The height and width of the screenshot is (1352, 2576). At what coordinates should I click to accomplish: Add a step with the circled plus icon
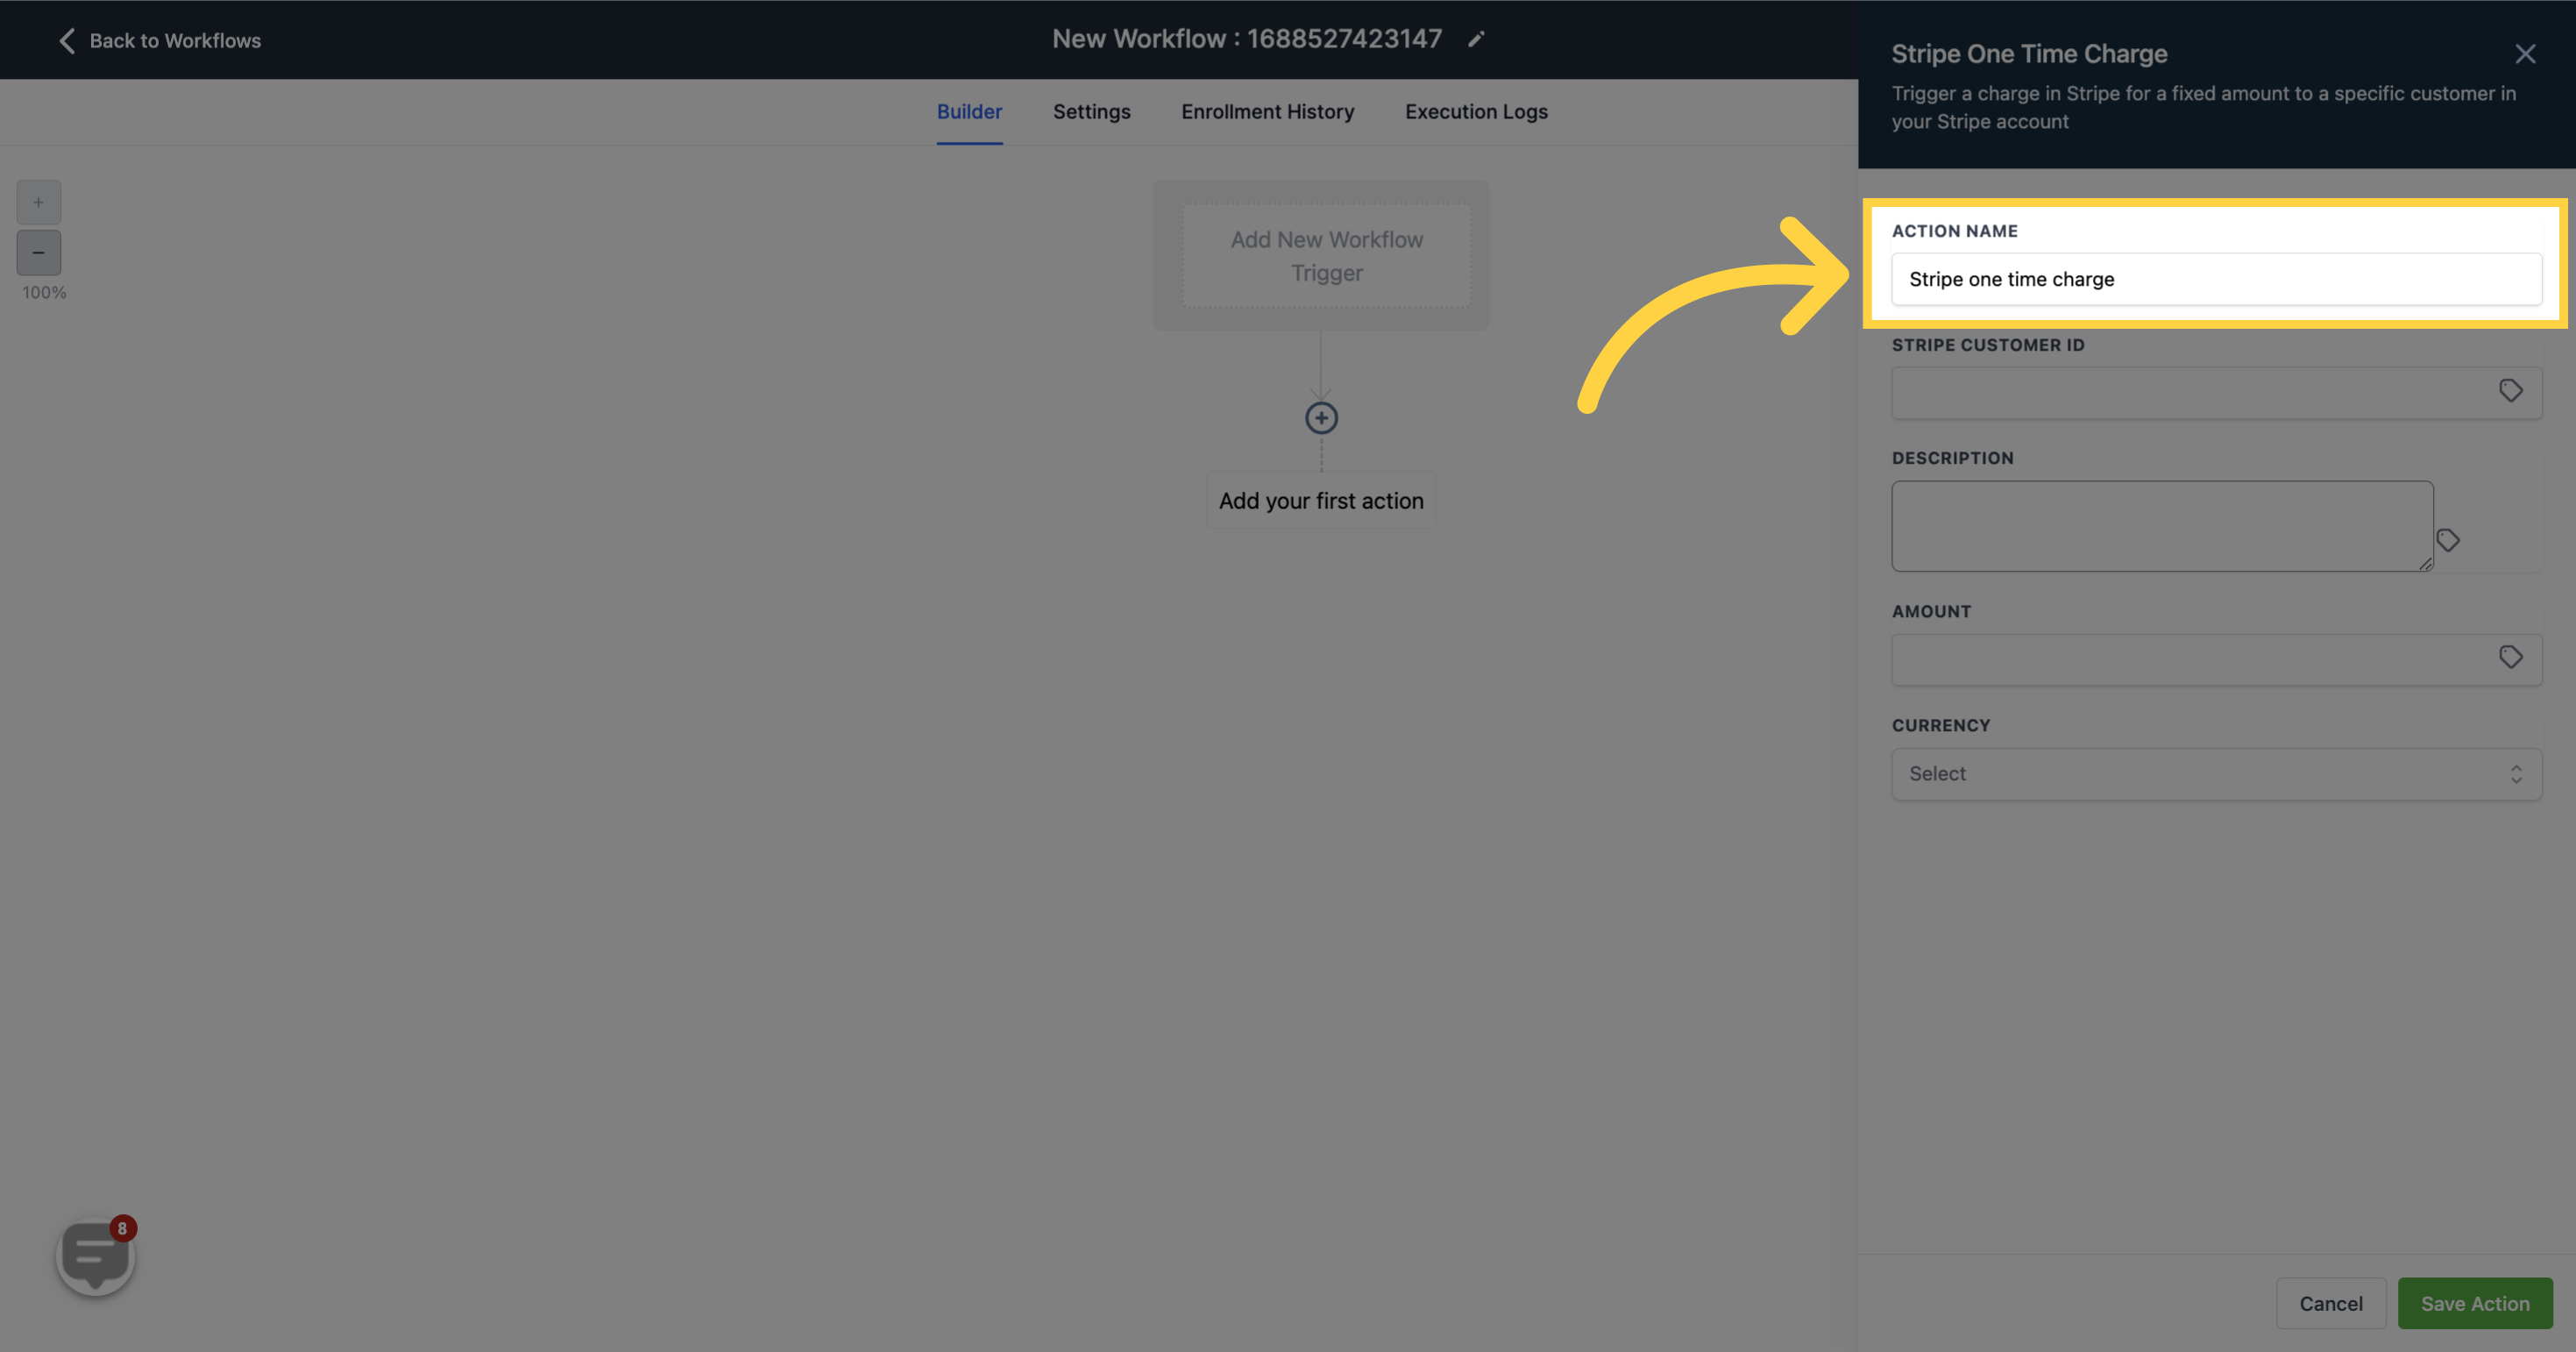[1321, 418]
